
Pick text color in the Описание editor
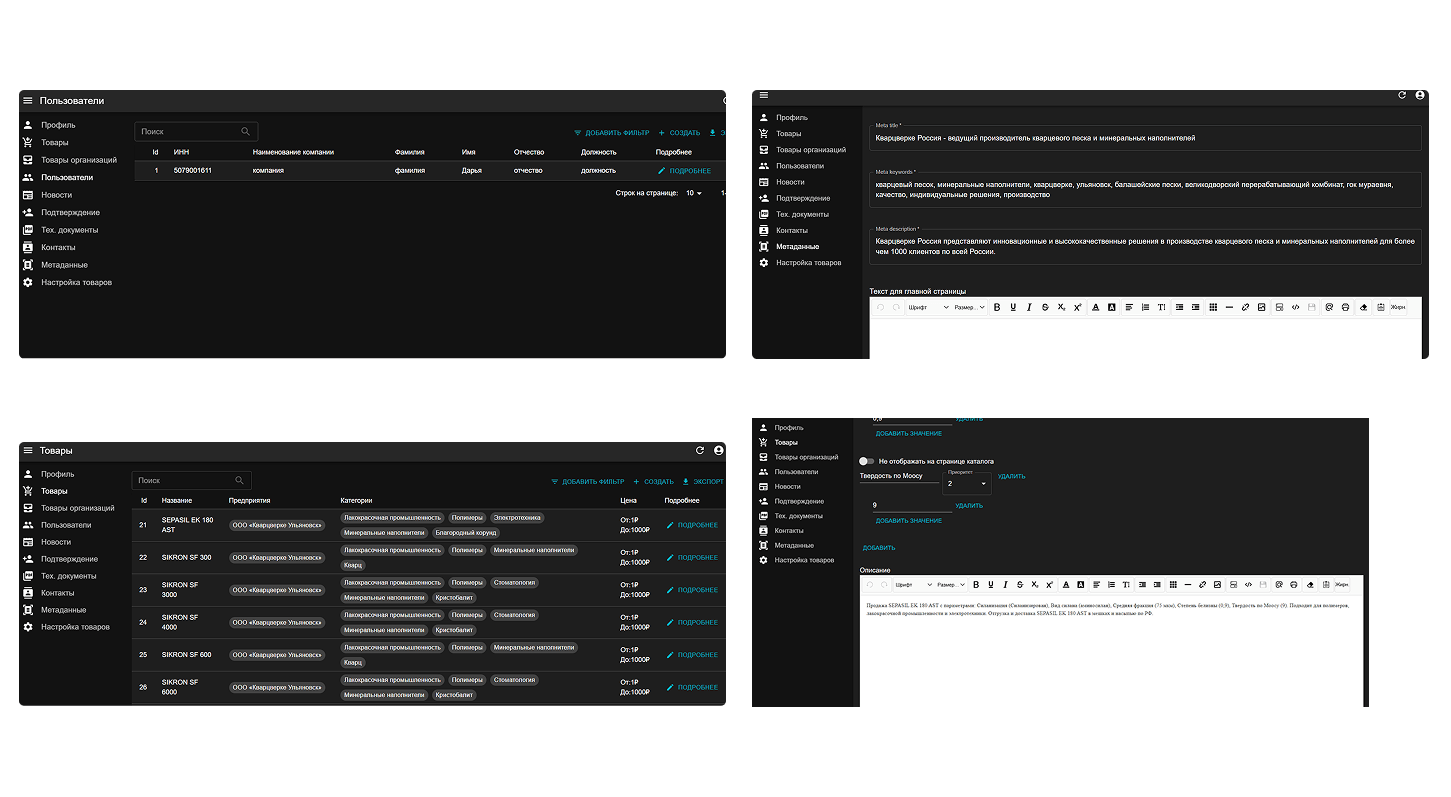(1066, 584)
